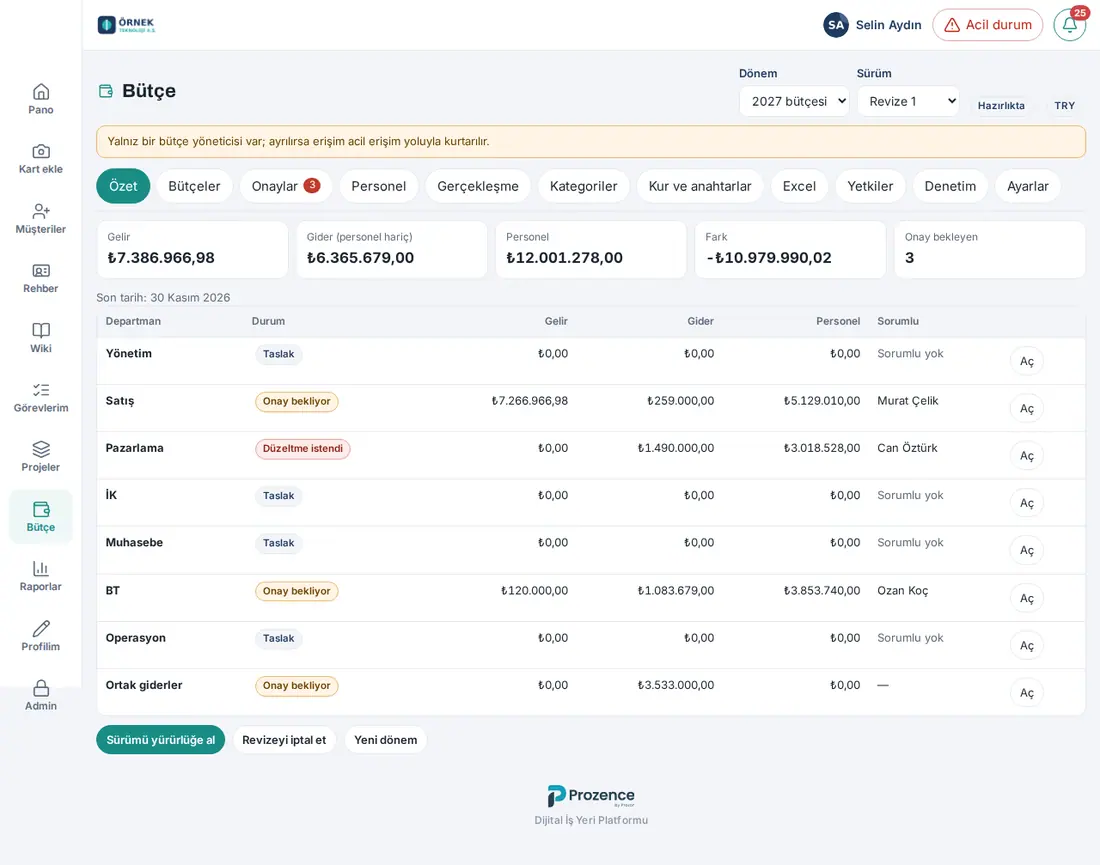Open the Denetim tab
This screenshot has height=865, width=1100.
point(950,187)
